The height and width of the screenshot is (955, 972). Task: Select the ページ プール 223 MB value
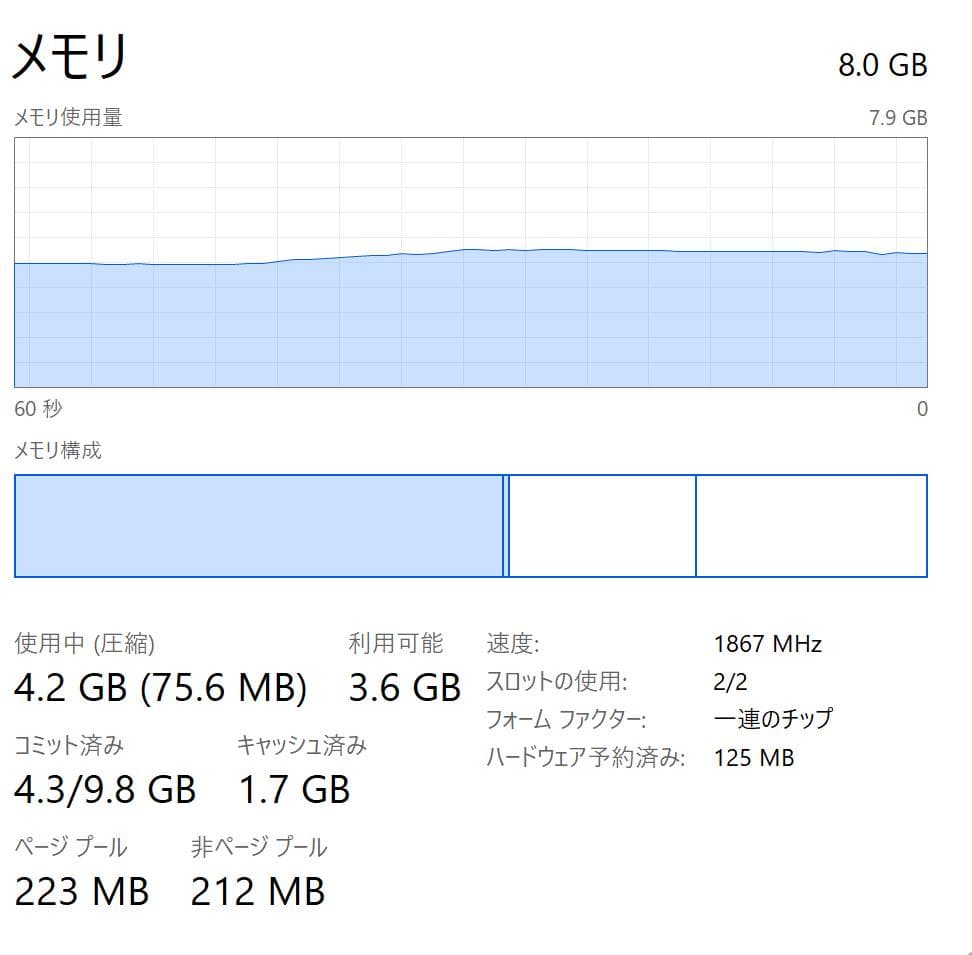[x=83, y=890]
